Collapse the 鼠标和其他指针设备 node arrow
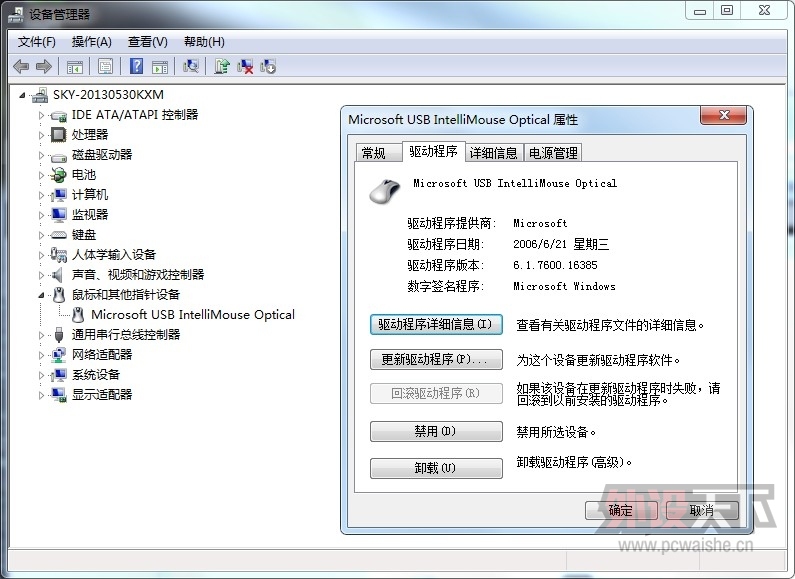The image size is (795, 579). 42,295
